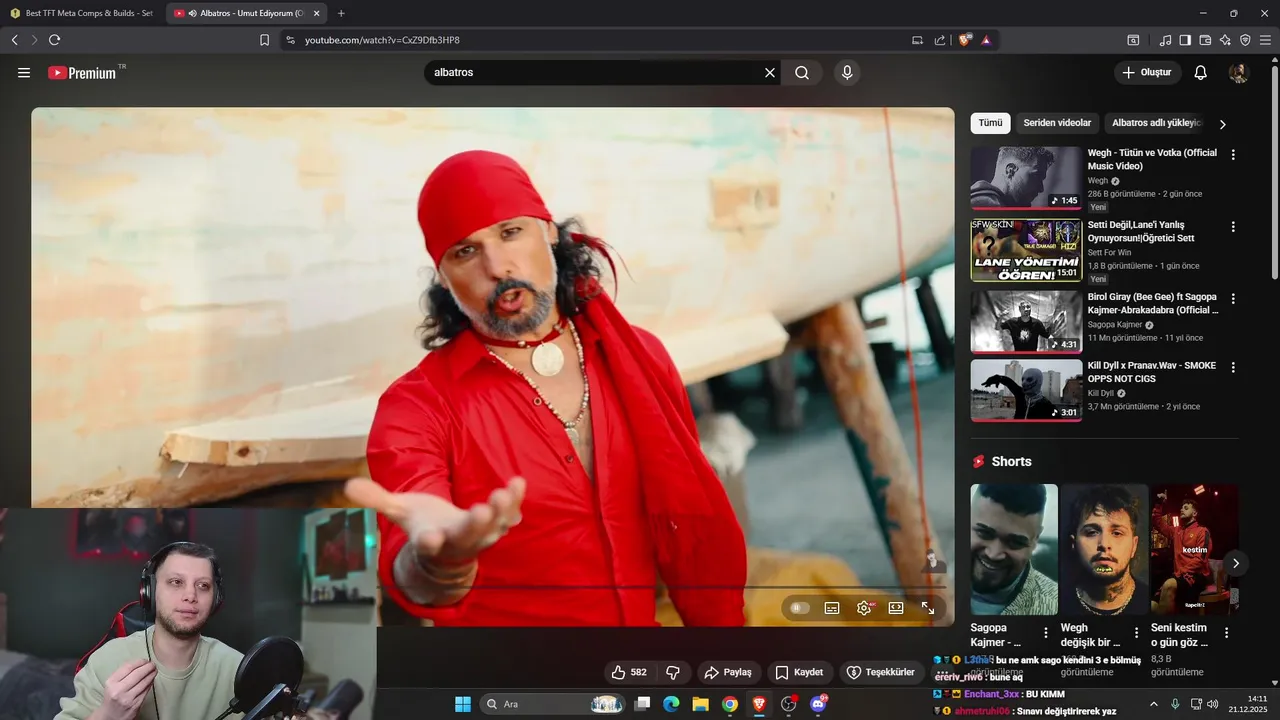1280x720 pixels.
Task: Go back in browser history
Action: 14,40
